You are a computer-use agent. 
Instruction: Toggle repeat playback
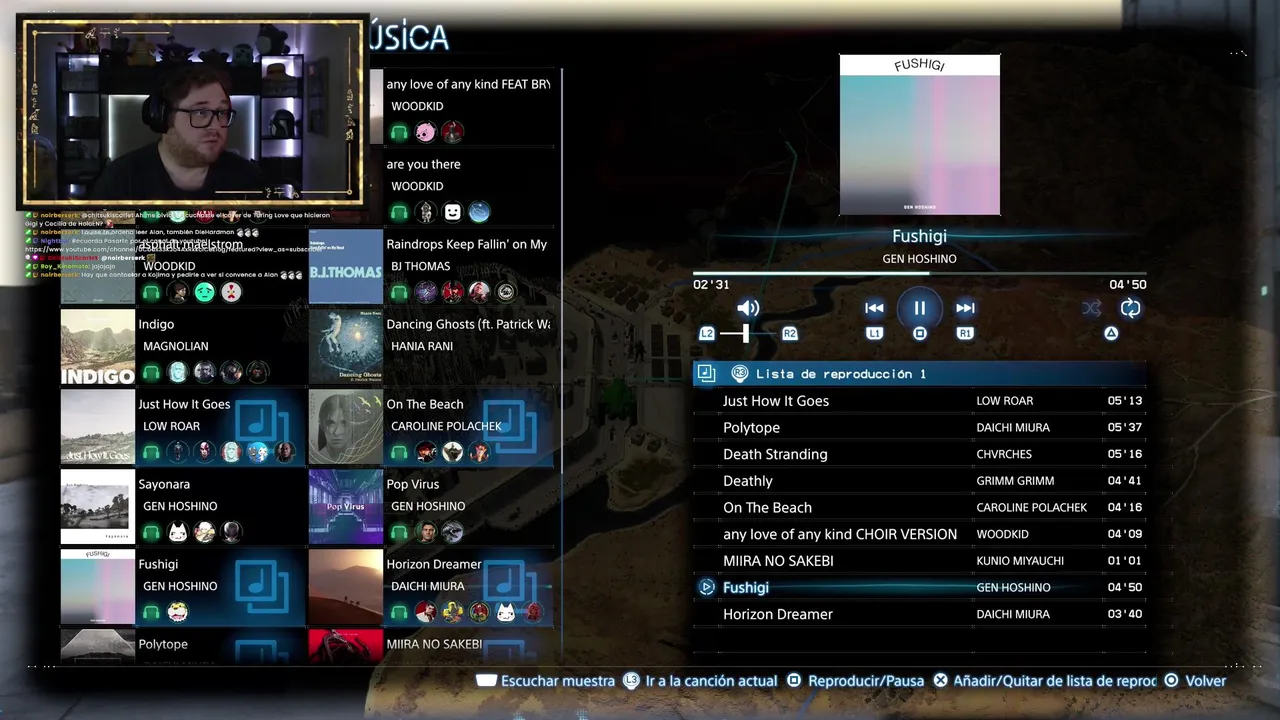coord(1131,308)
